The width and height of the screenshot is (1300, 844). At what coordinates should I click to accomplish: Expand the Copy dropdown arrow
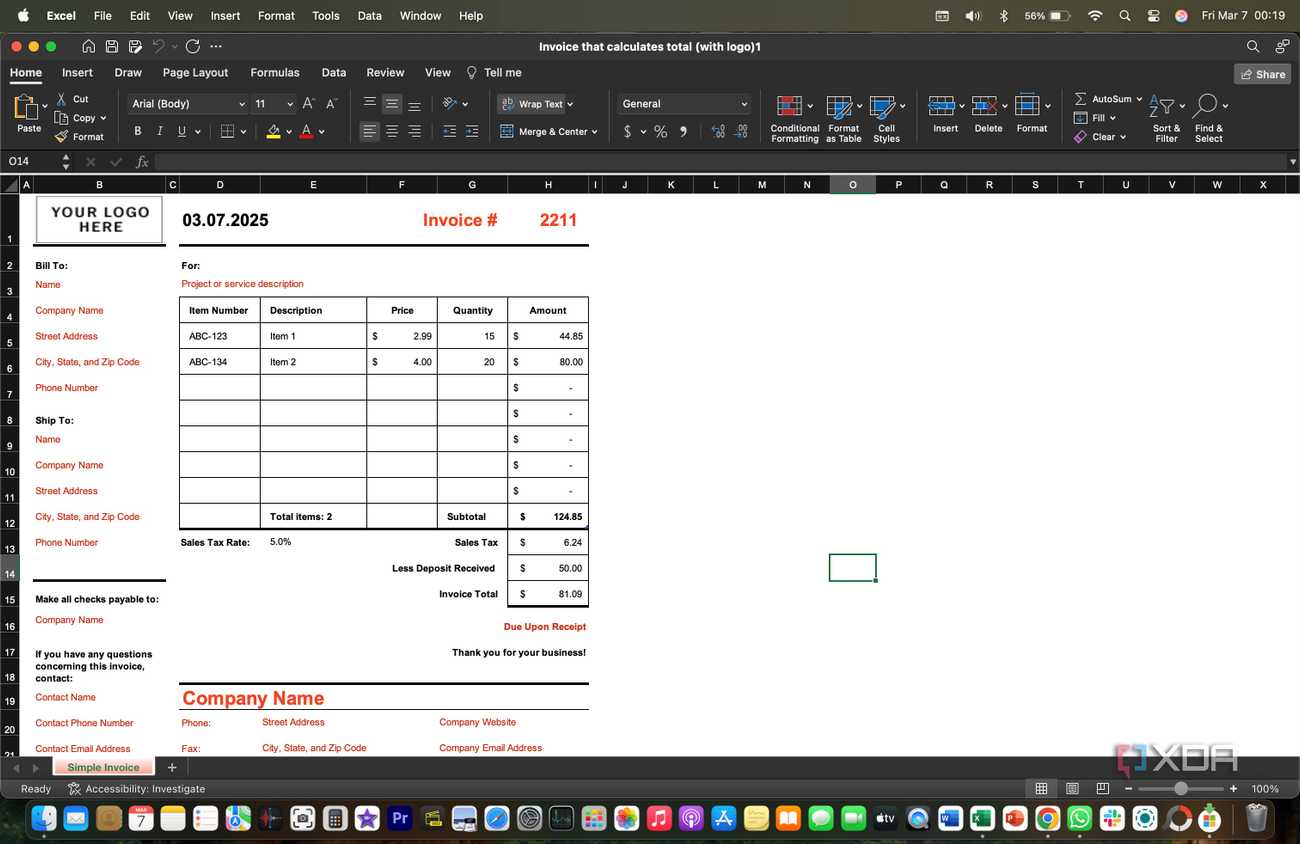click(x=103, y=118)
